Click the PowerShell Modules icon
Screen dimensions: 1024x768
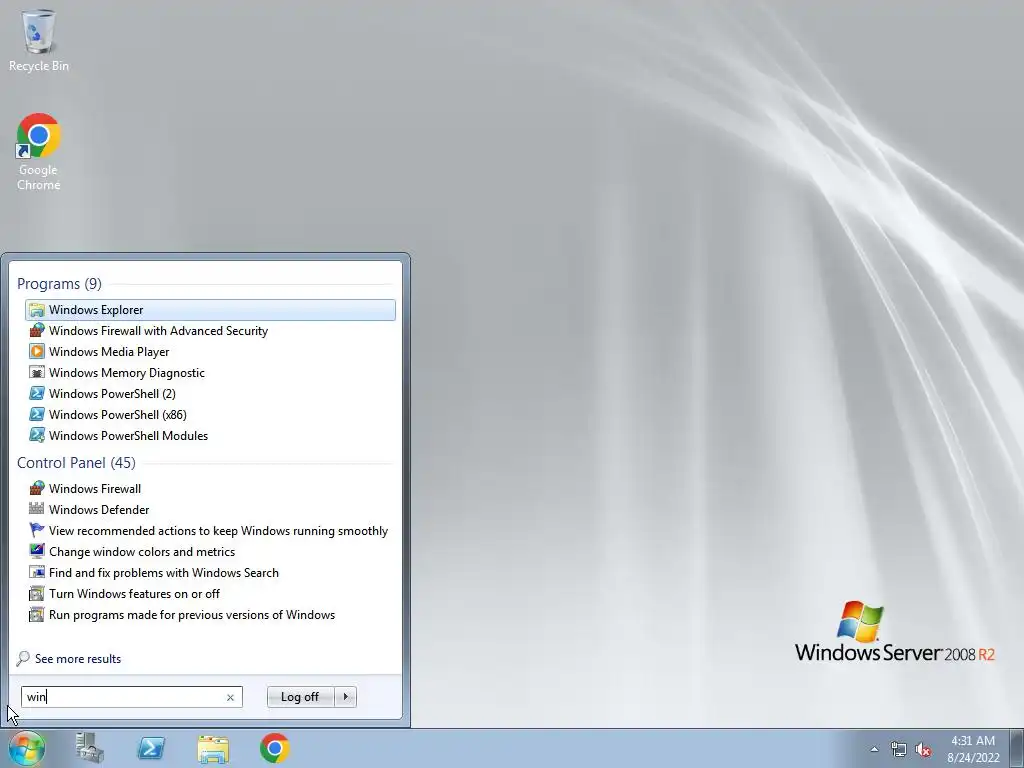(37, 435)
